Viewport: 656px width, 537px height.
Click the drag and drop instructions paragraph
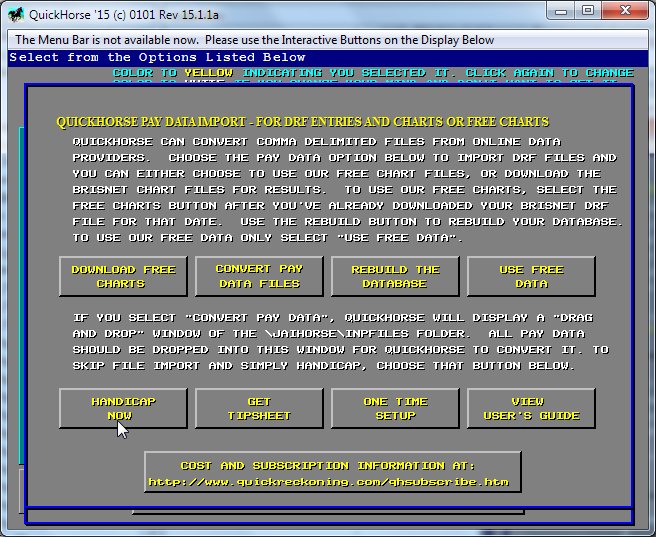point(340,341)
